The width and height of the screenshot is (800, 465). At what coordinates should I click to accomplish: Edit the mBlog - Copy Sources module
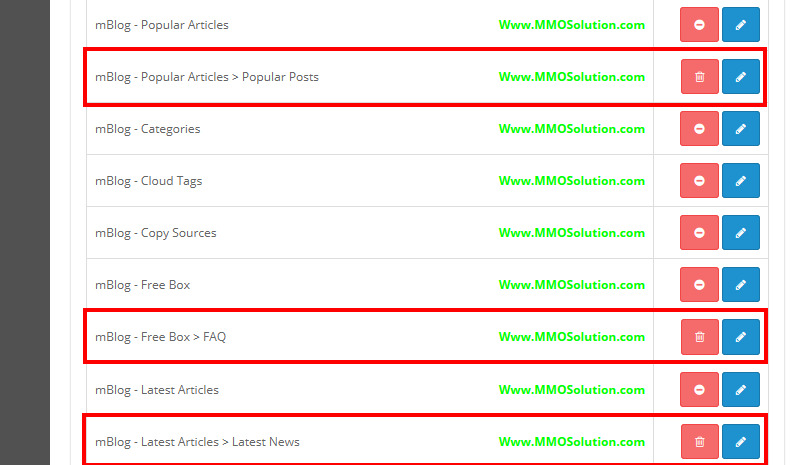pos(740,233)
